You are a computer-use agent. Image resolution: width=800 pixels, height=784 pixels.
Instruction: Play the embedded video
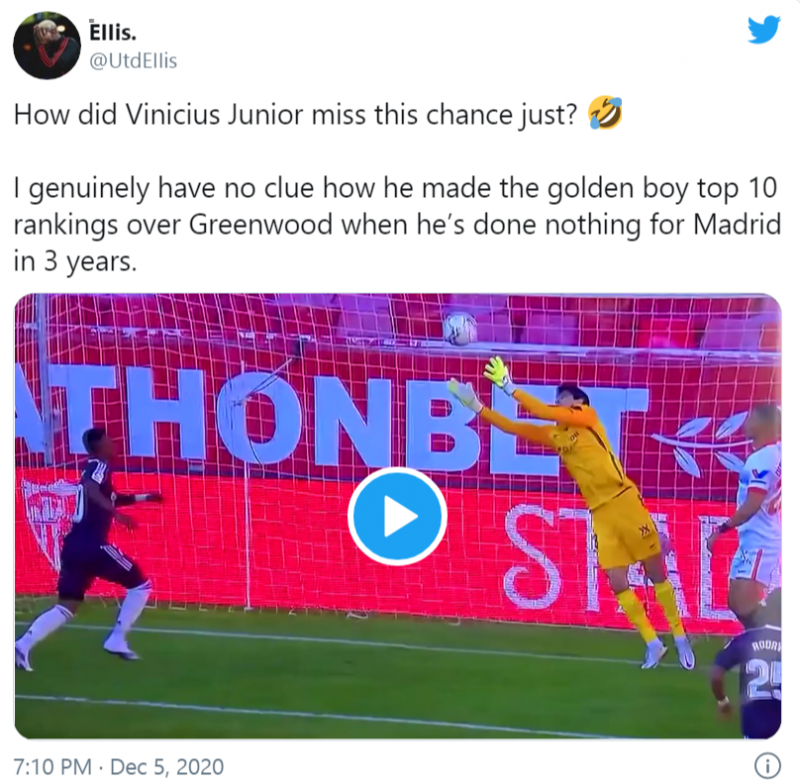pos(397,516)
